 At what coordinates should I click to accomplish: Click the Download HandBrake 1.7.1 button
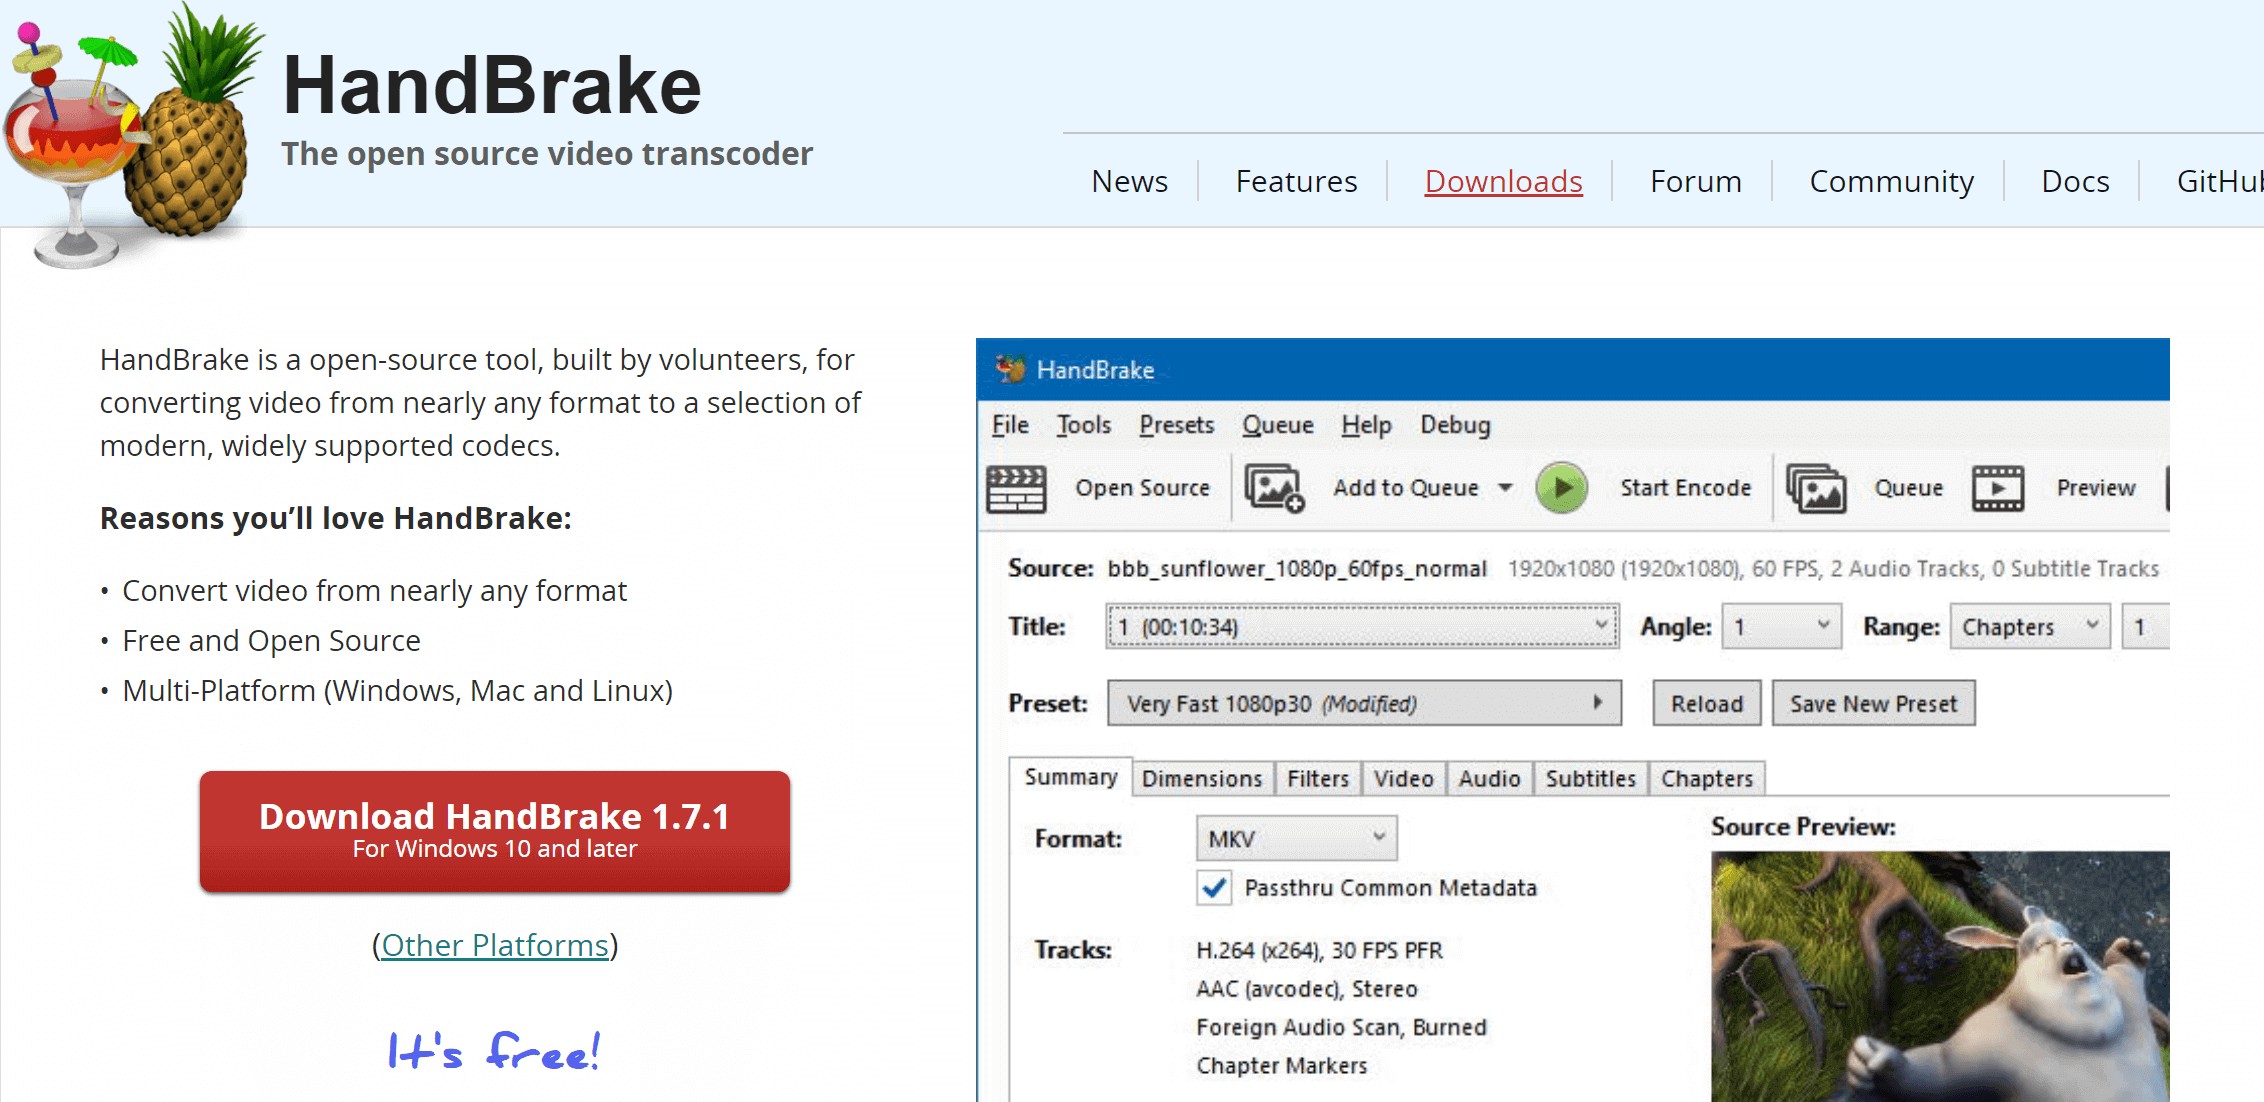click(495, 831)
